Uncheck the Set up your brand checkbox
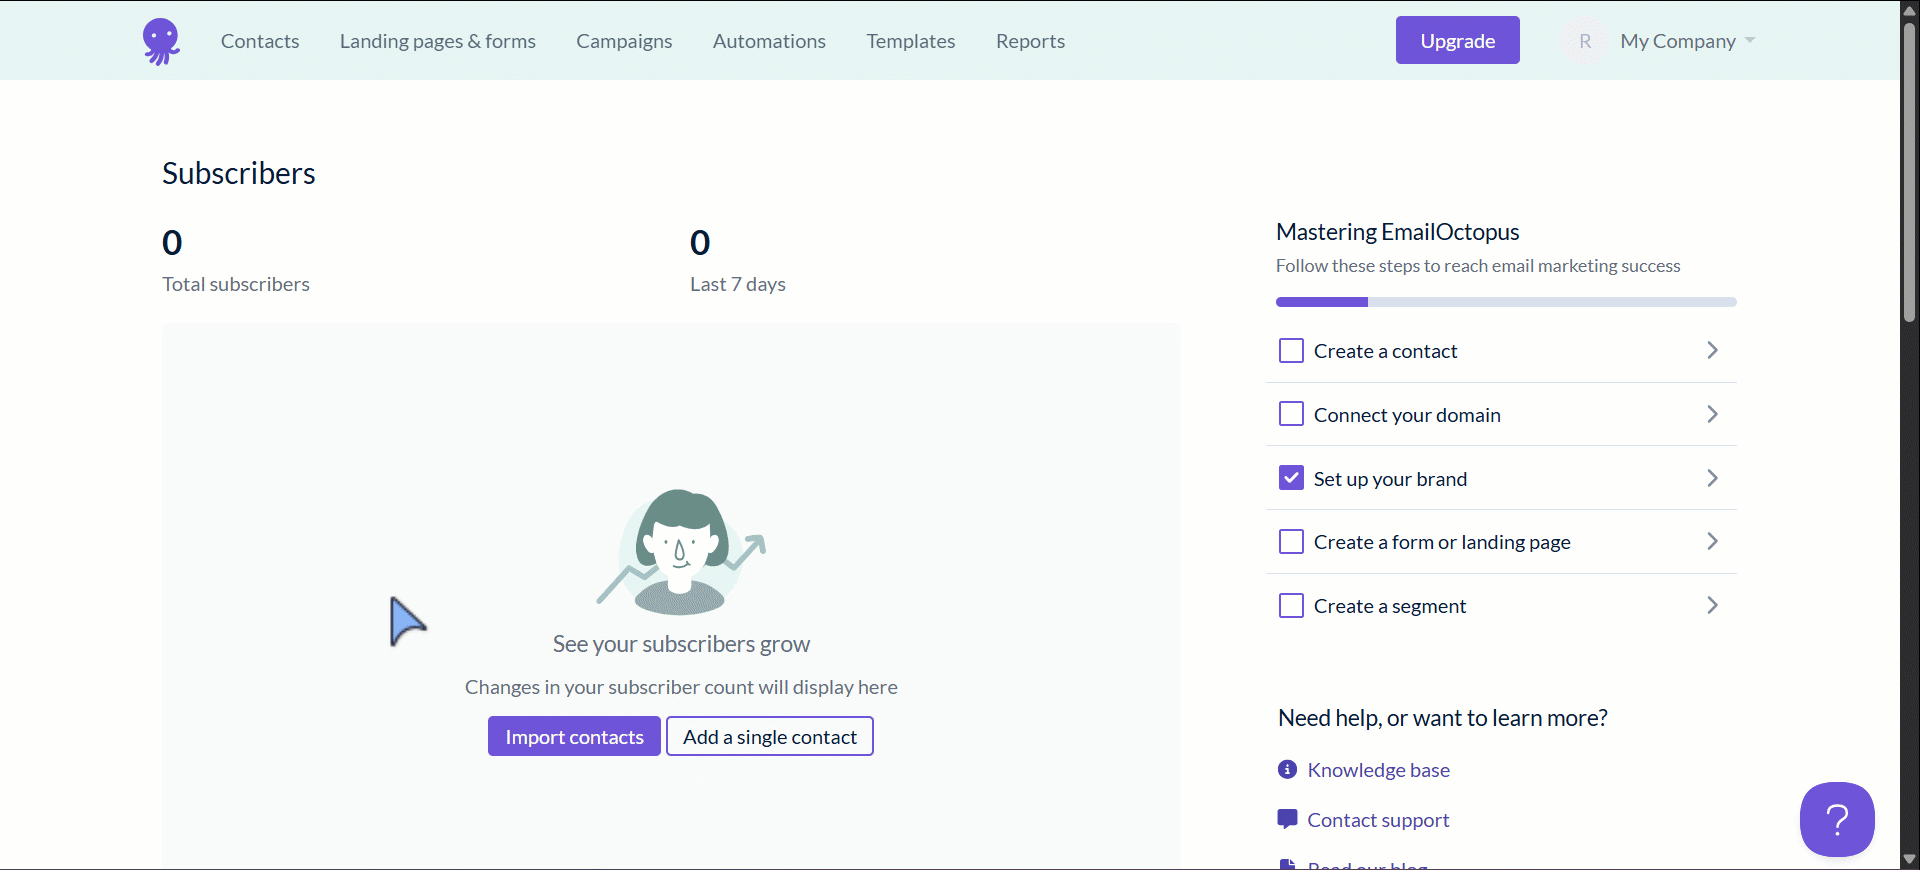1920x870 pixels. pyautogui.click(x=1291, y=478)
